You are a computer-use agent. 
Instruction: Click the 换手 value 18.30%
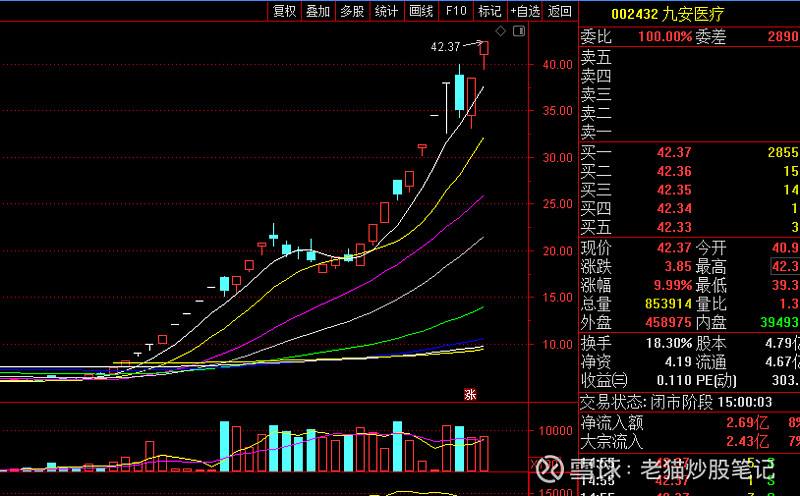[x=669, y=343]
